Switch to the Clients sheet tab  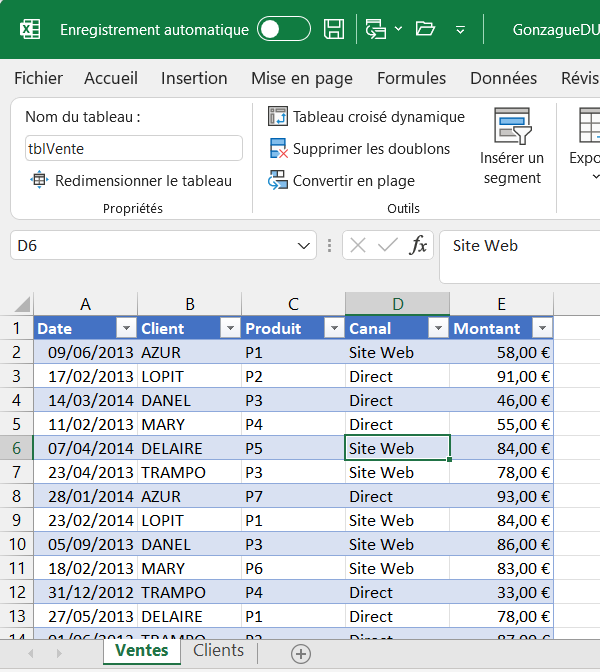[x=219, y=651]
